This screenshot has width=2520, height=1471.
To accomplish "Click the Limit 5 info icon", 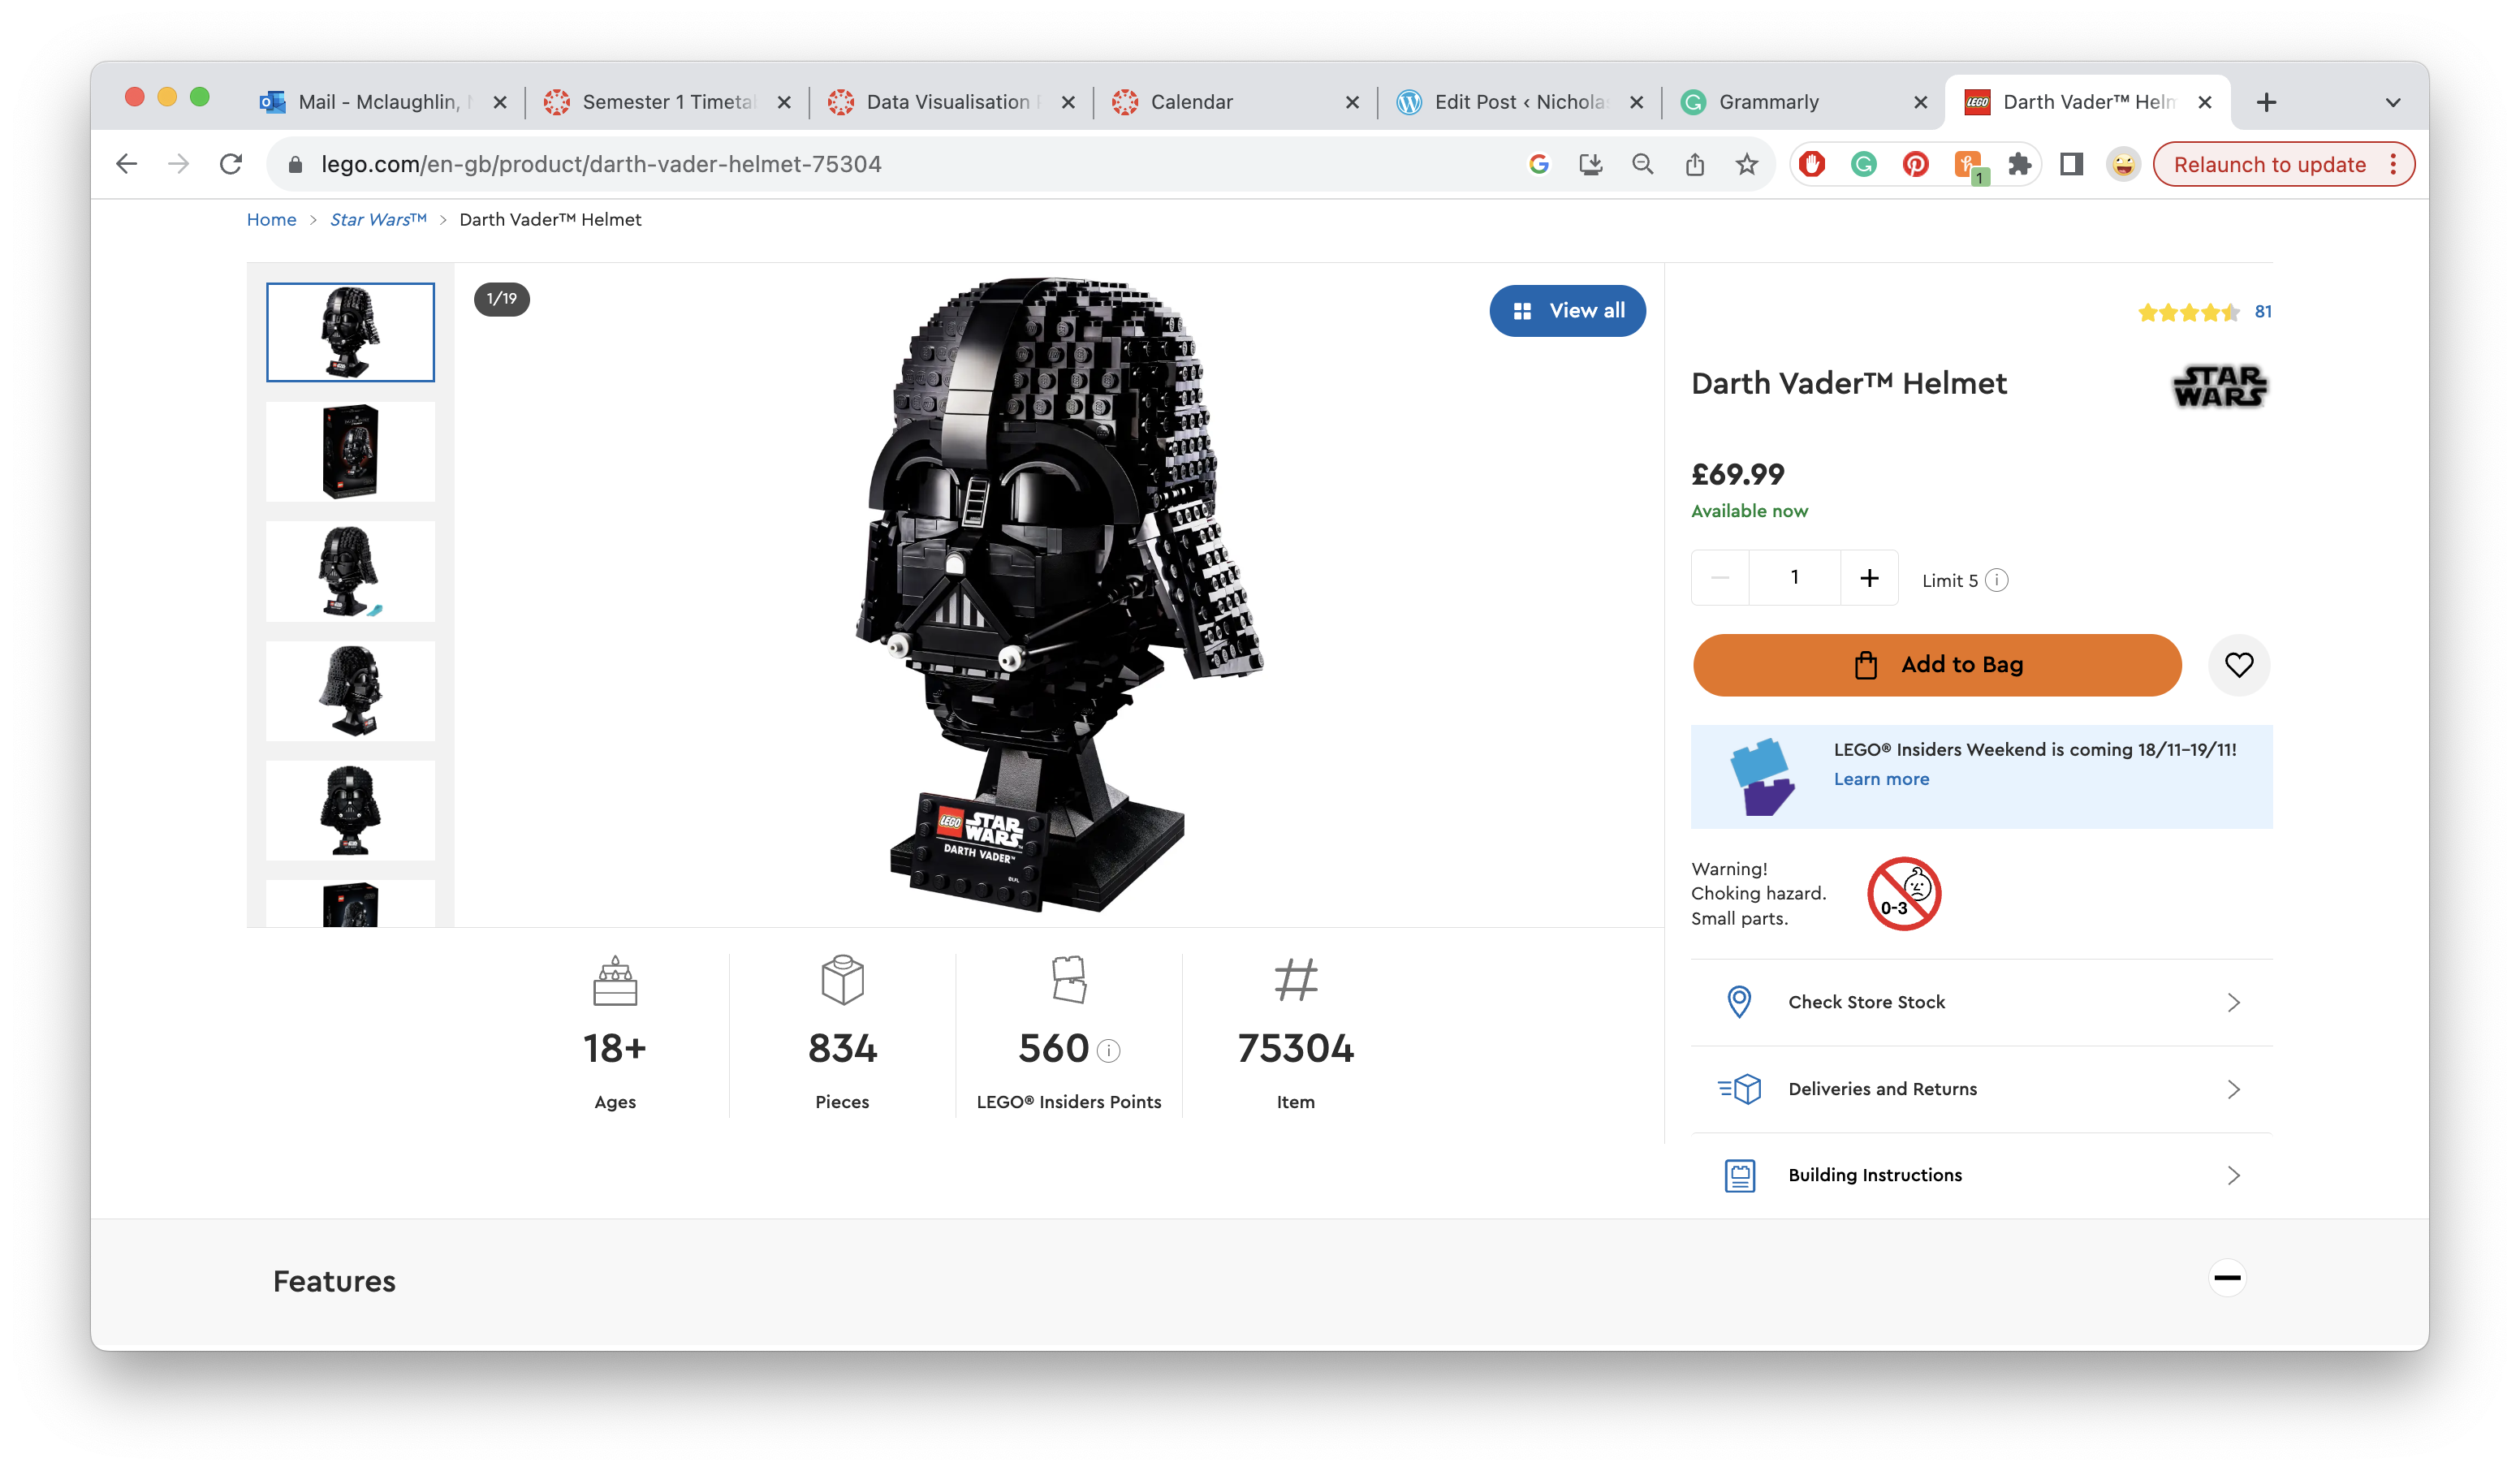I will pyautogui.click(x=1996, y=580).
